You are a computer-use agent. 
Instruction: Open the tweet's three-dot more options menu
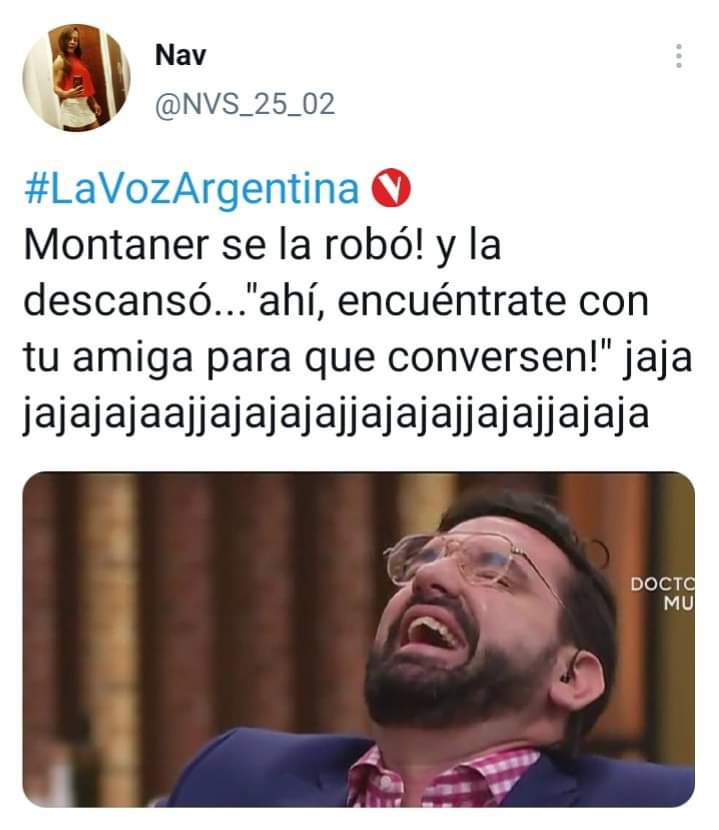click(678, 56)
